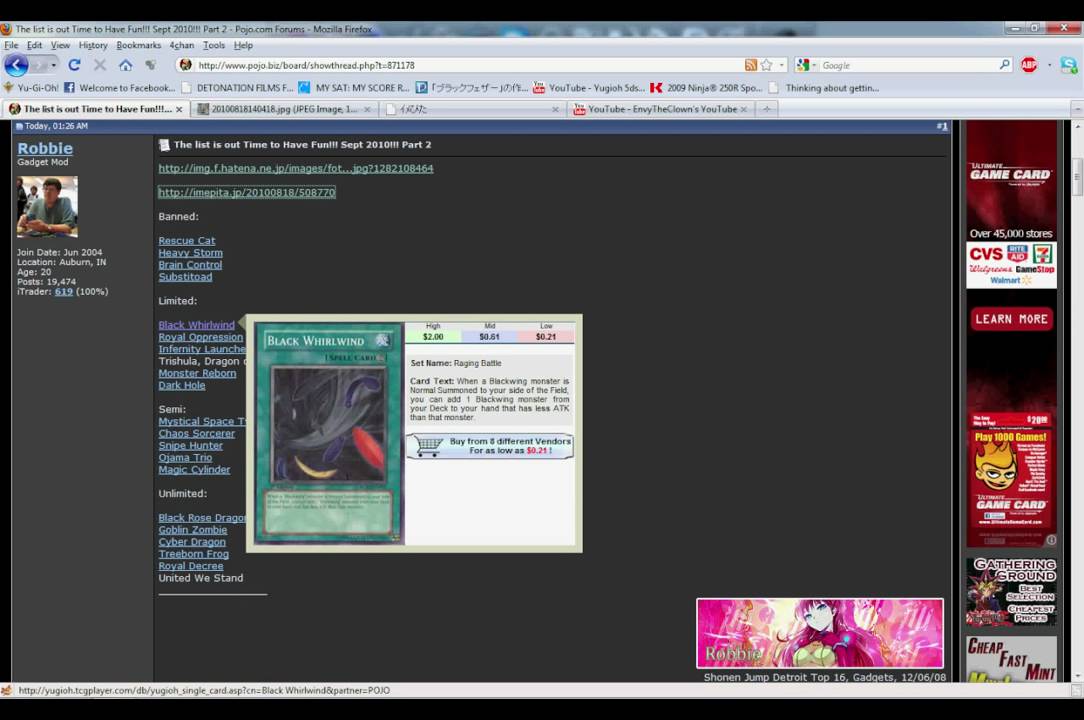Open the Adblock Plus ABP icon
The height and width of the screenshot is (720, 1084).
pyautogui.click(x=1029, y=65)
